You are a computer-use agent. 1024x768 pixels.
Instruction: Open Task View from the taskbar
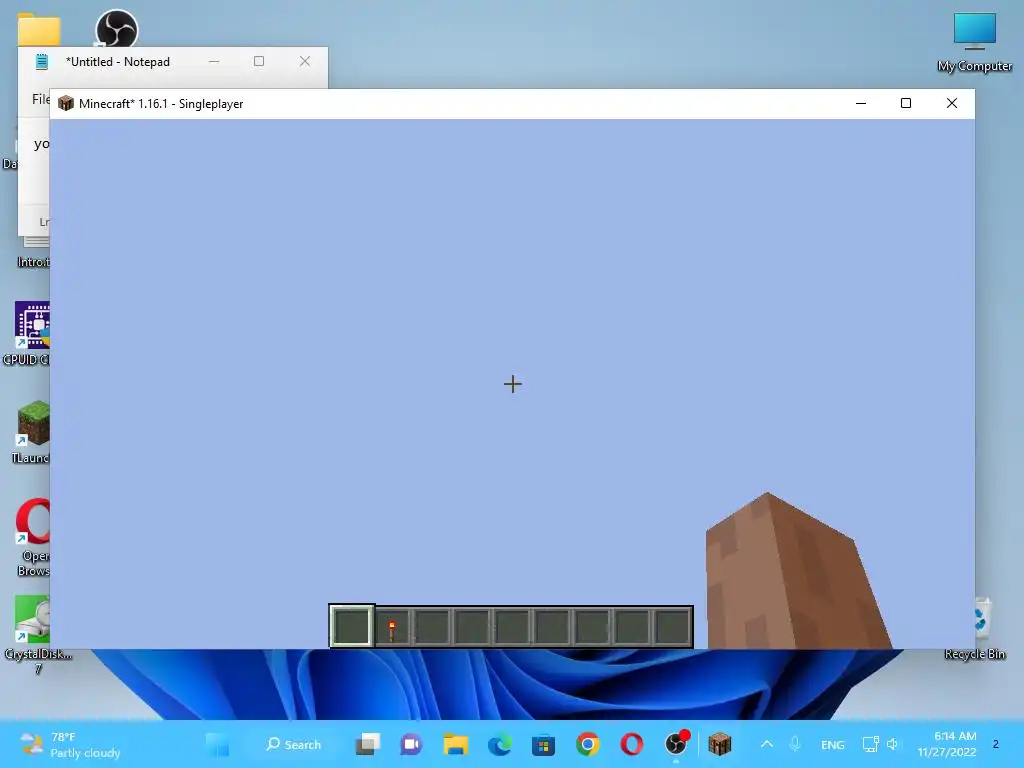click(x=368, y=744)
